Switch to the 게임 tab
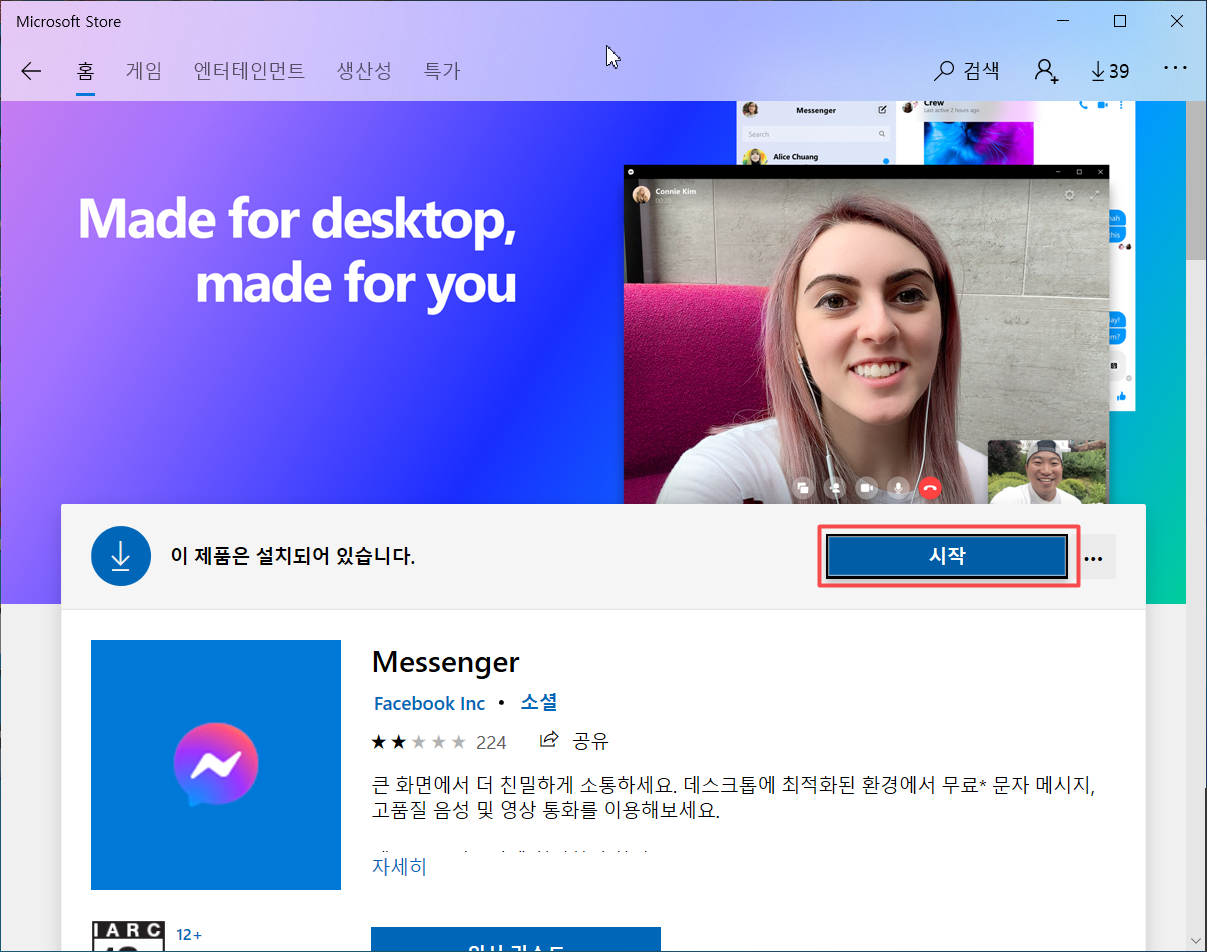The width and height of the screenshot is (1207, 952). click(x=144, y=71)
